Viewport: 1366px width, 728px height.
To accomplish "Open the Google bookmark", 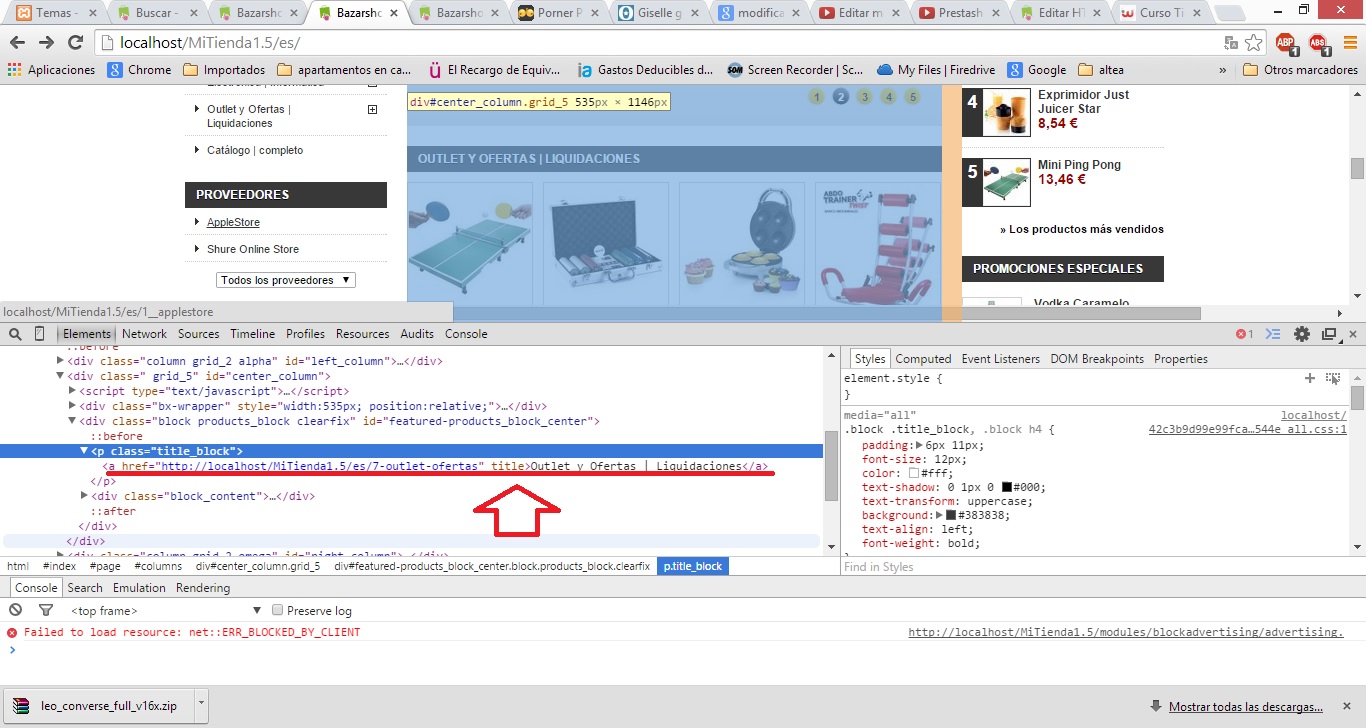I will pyautogui.click(x=1037, y=70).
